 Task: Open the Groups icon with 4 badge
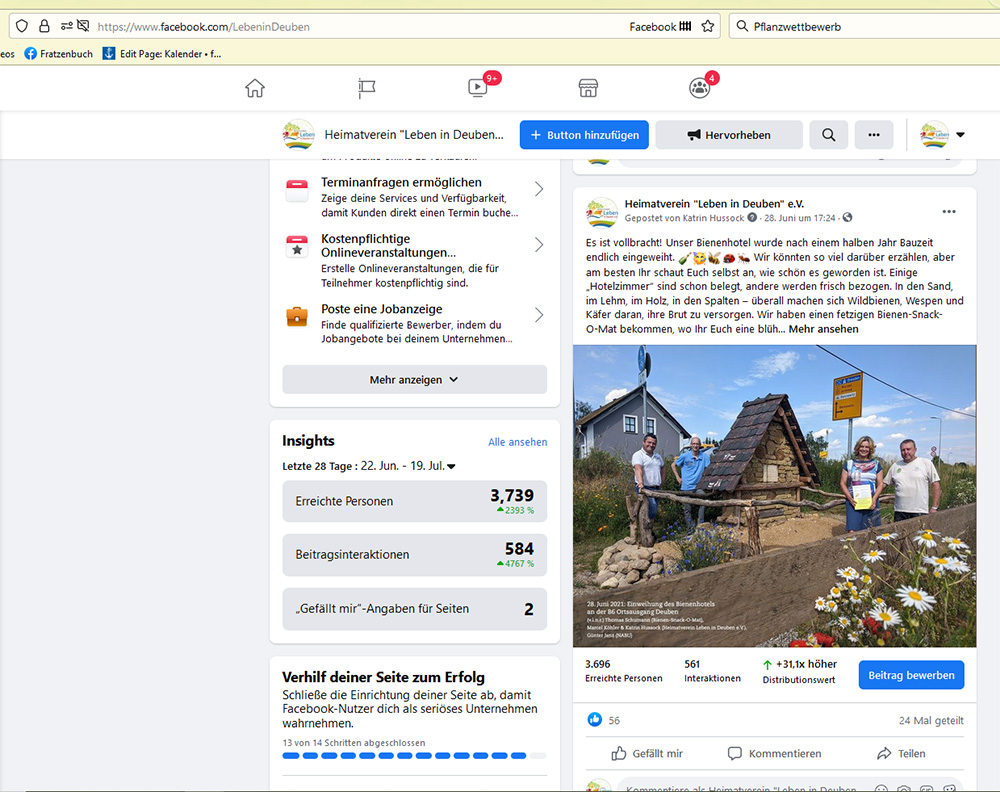[699, 88]
